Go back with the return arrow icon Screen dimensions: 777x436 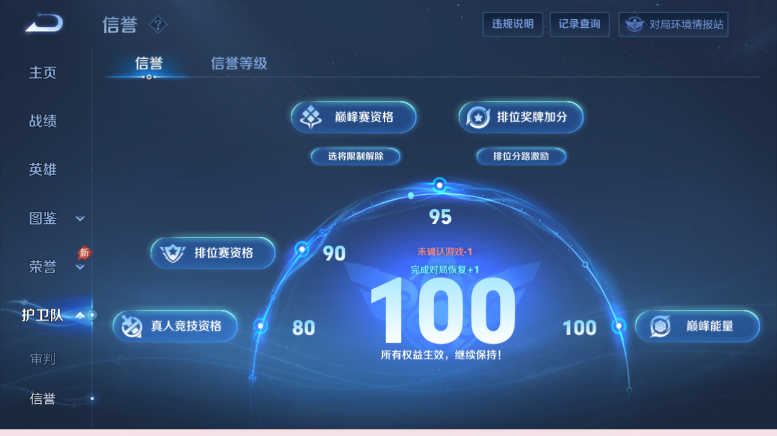45,23
